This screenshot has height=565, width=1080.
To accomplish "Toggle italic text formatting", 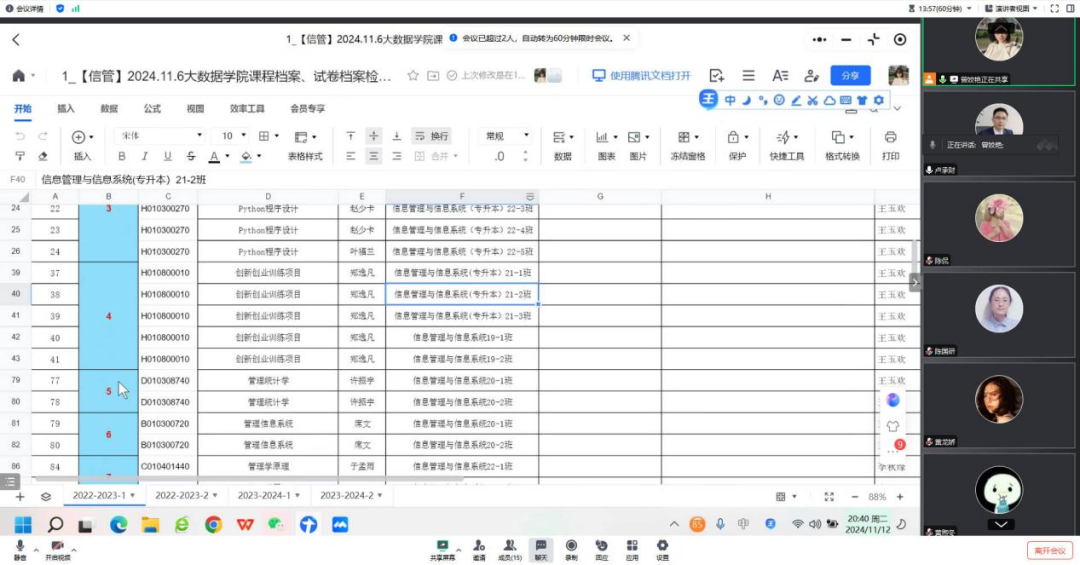I will click(x=144, y=156).
